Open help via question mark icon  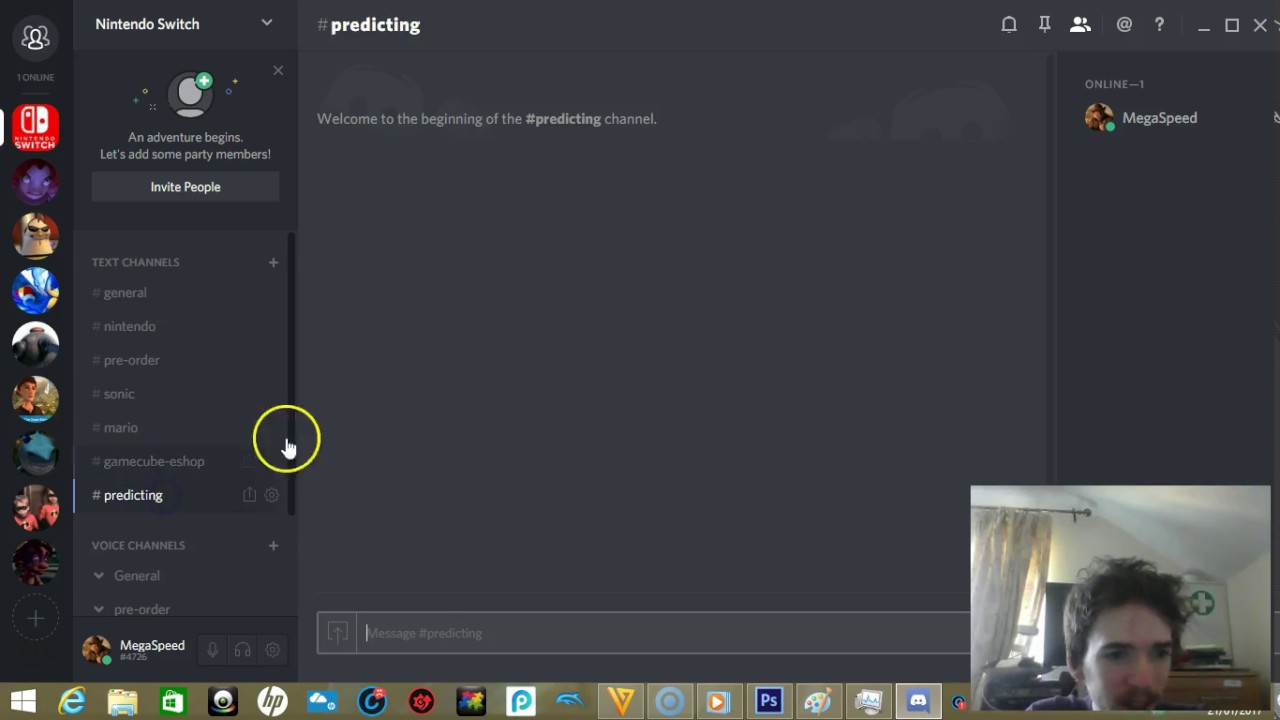pyautogui.click(x=1159, y=25)
